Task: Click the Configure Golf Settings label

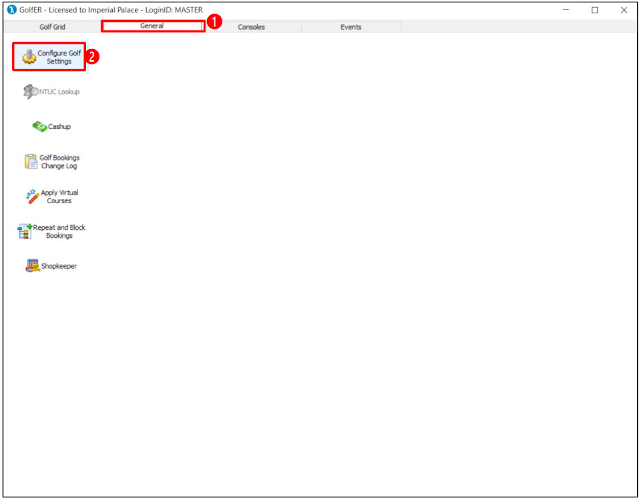Action: click(x=59, y=57)
